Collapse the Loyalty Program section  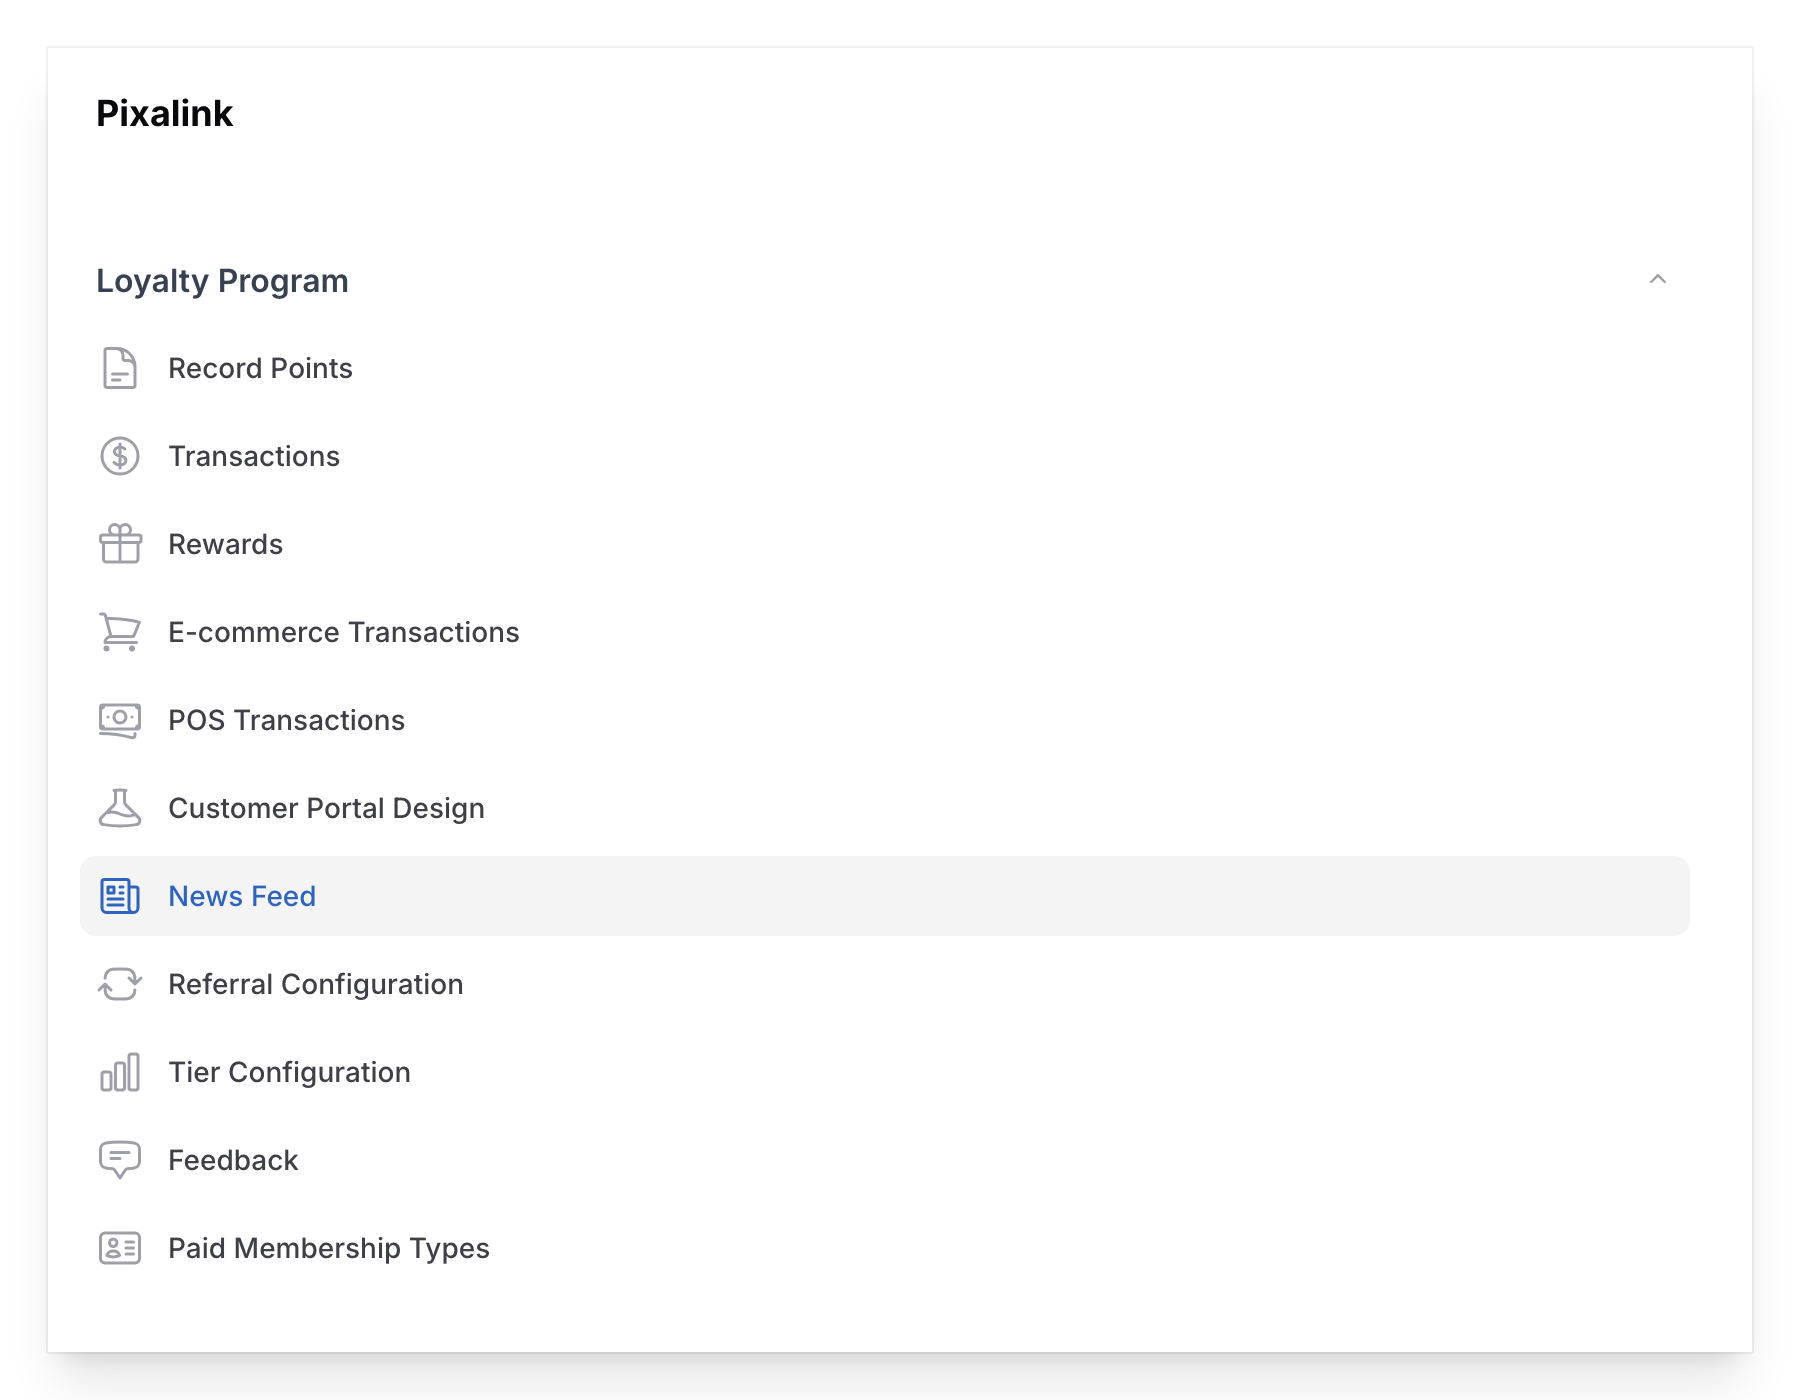point(1658,281)
